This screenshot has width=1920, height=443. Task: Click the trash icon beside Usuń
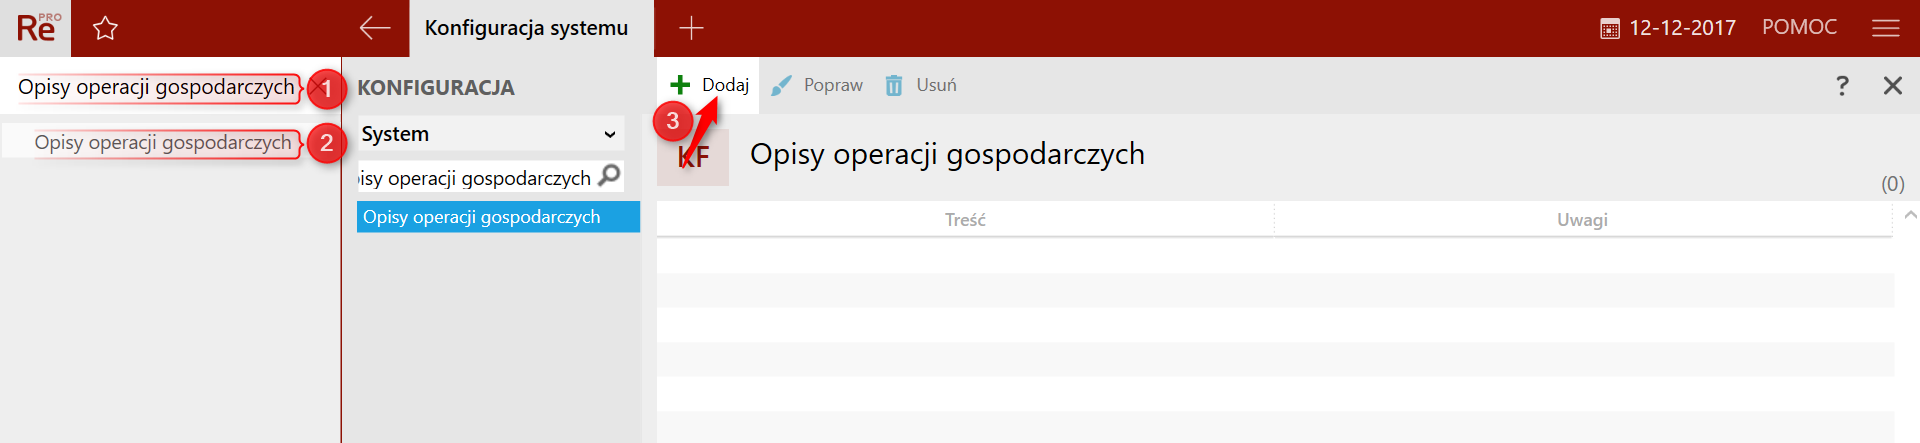pyautogui.click(x=894, y=85)
